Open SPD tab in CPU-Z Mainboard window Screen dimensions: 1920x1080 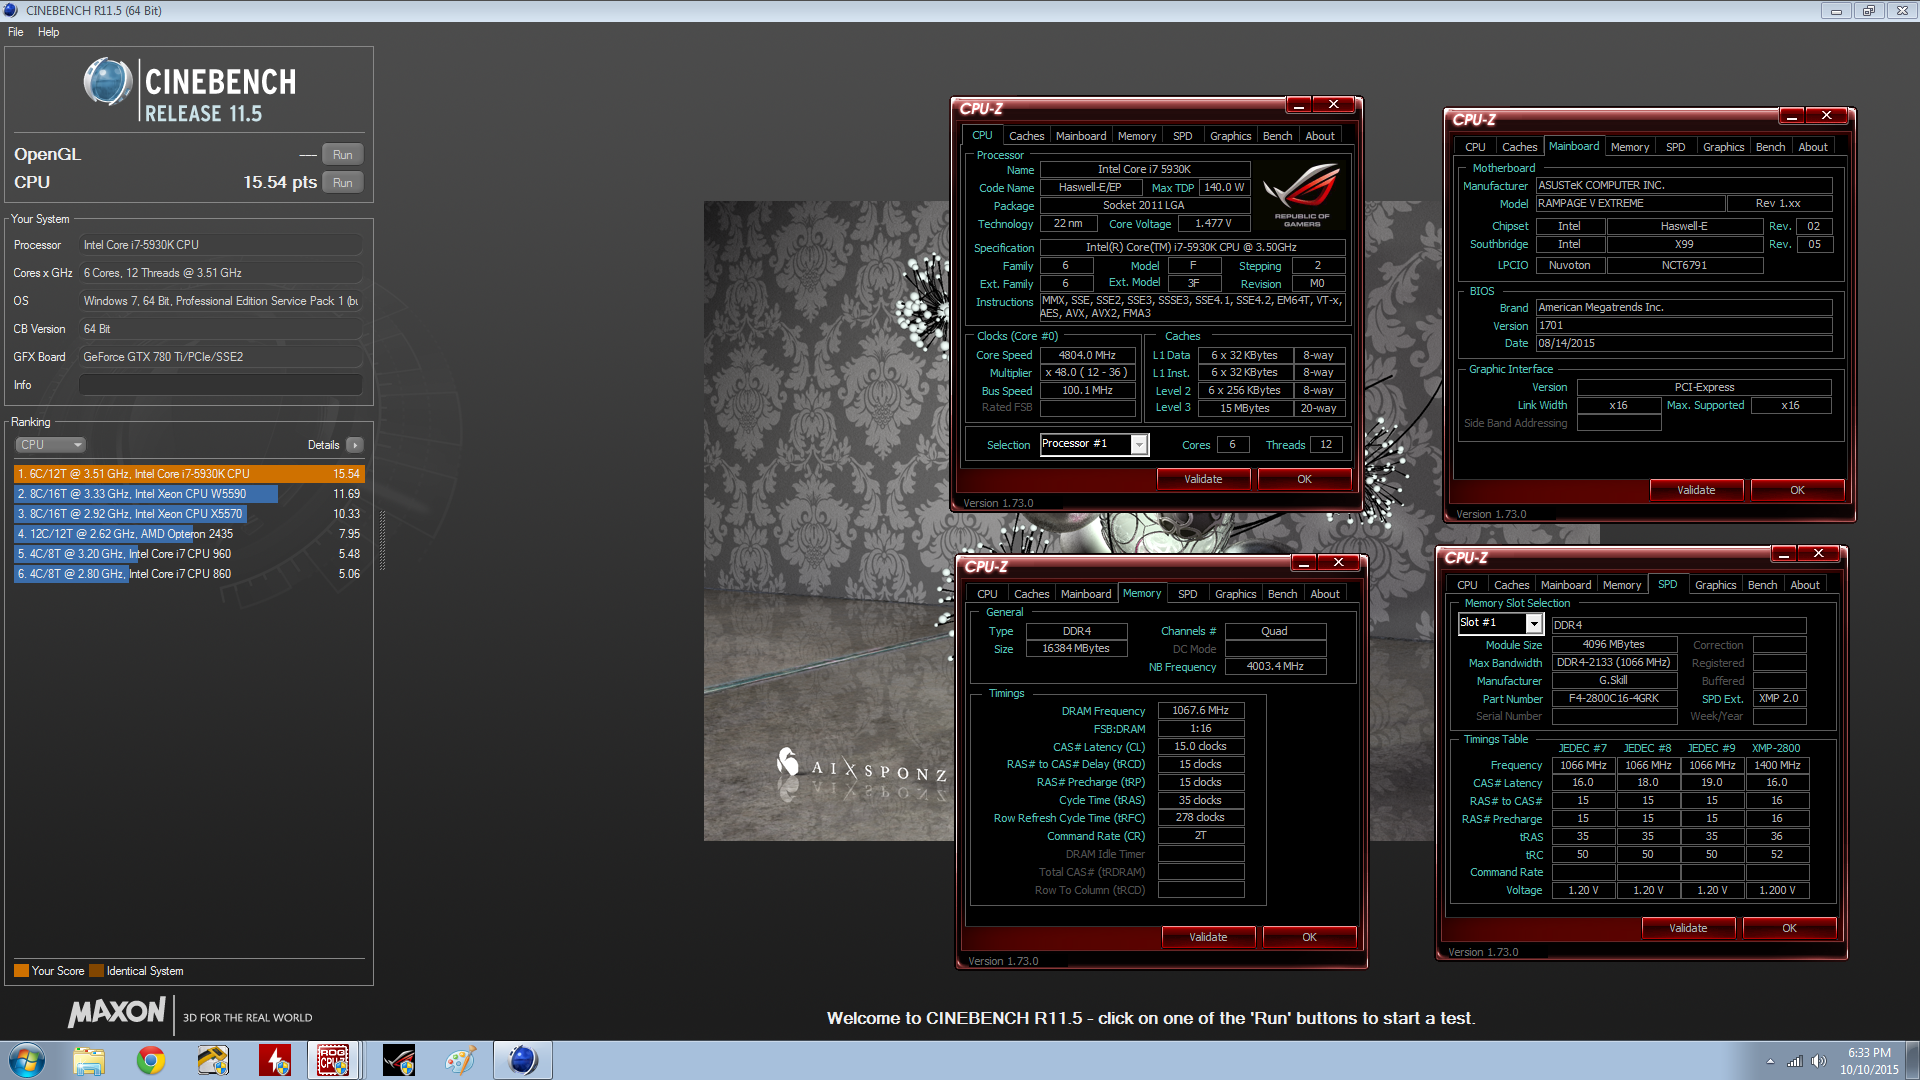click(1676, 147)
